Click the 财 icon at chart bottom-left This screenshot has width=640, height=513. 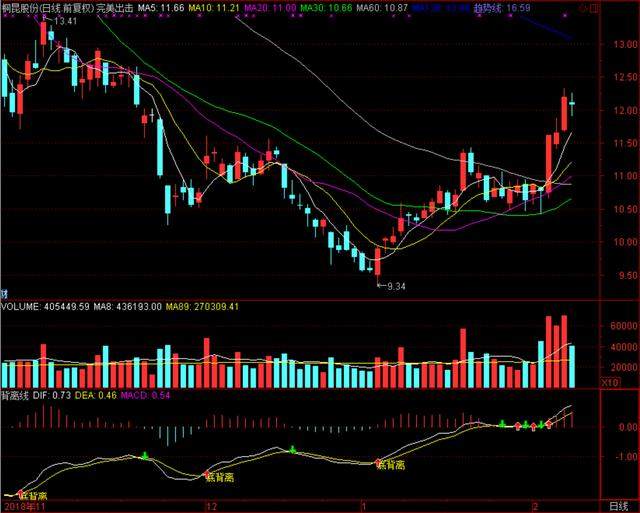coord(5,293)
